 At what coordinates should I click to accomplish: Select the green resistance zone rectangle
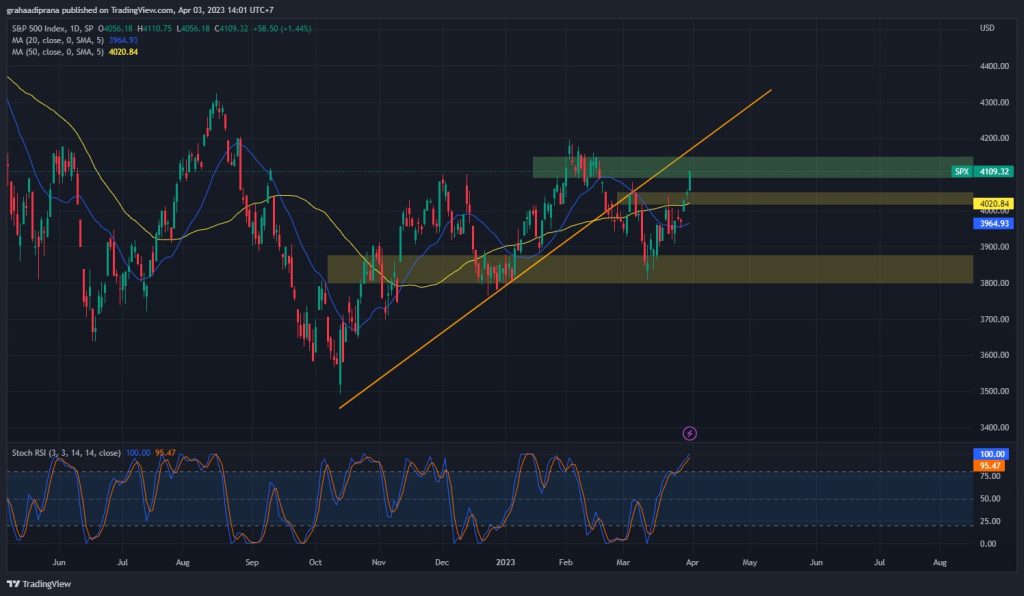pyautogui.click(x=752, y=167)
